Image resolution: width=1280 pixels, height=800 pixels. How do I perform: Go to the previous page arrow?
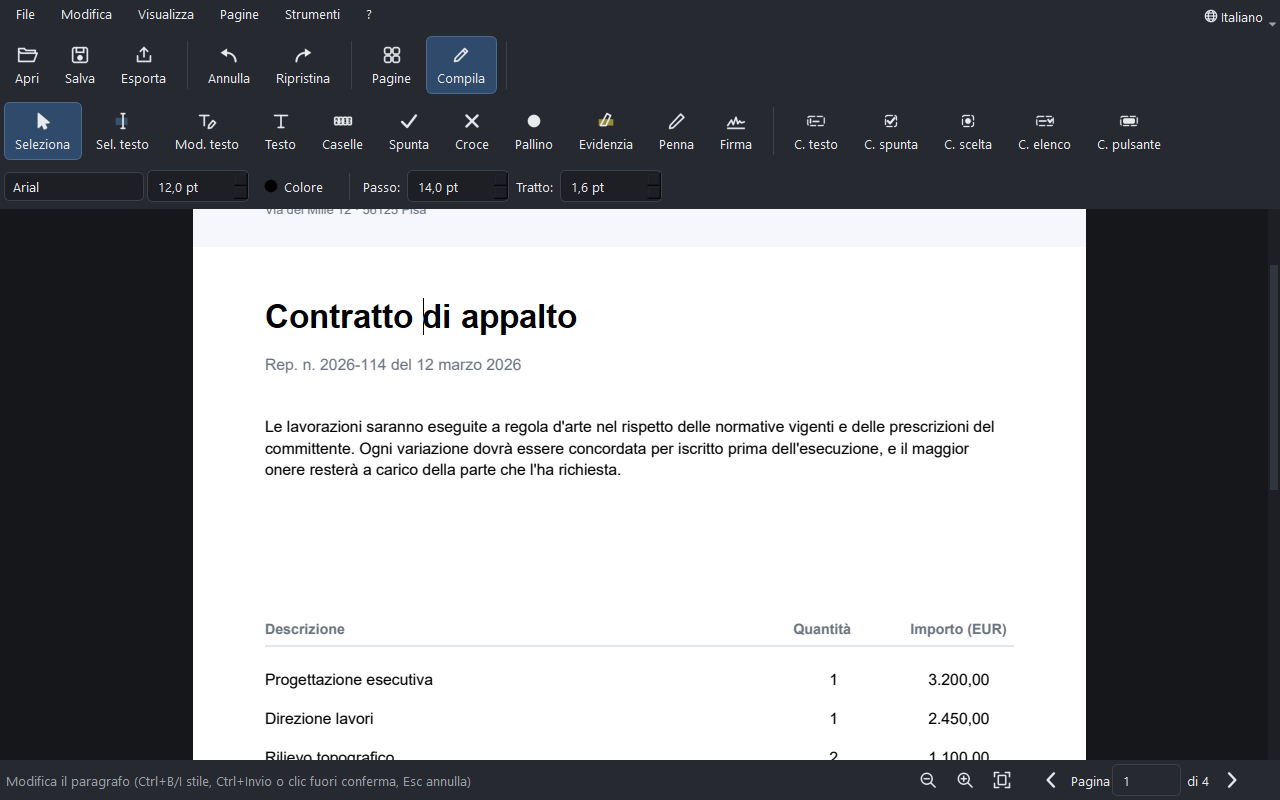tap(1051, 780)
